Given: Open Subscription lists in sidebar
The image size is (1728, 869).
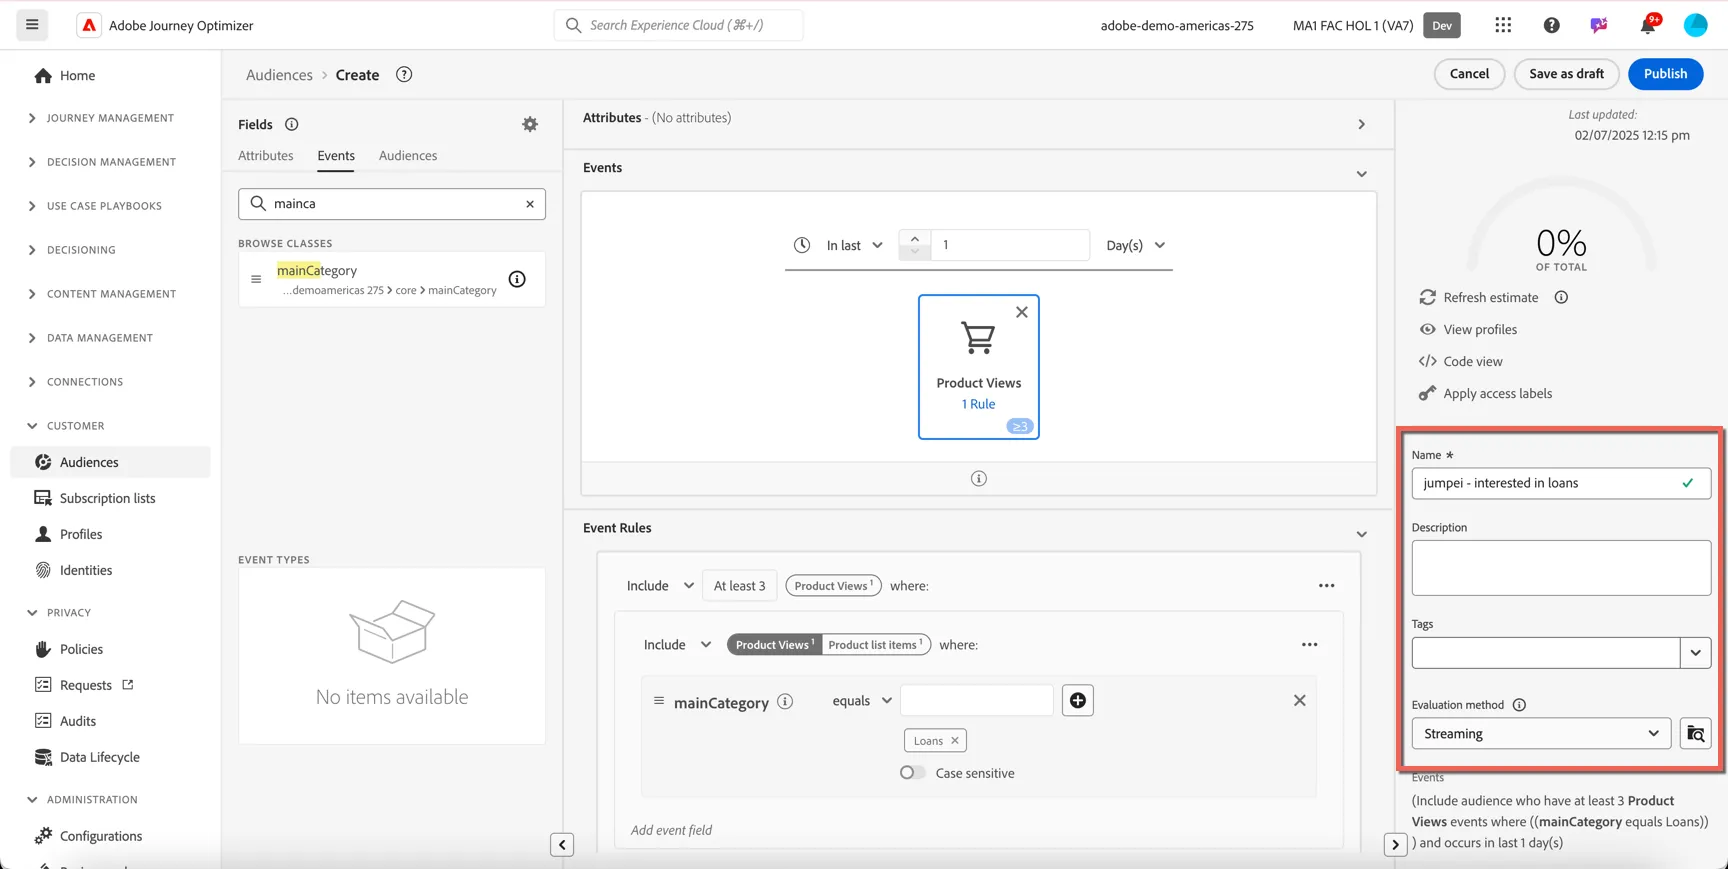Looking at the screenshot, I should [x=107, y=498].
